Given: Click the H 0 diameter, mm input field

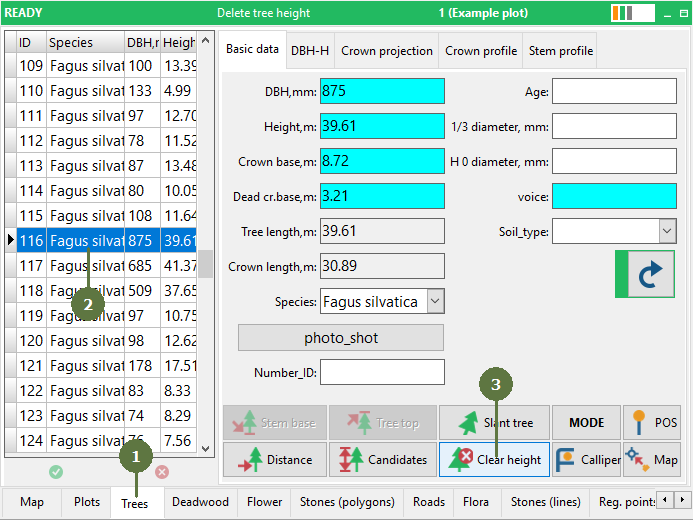Looking at the screenshot, I should click(614, 161).
